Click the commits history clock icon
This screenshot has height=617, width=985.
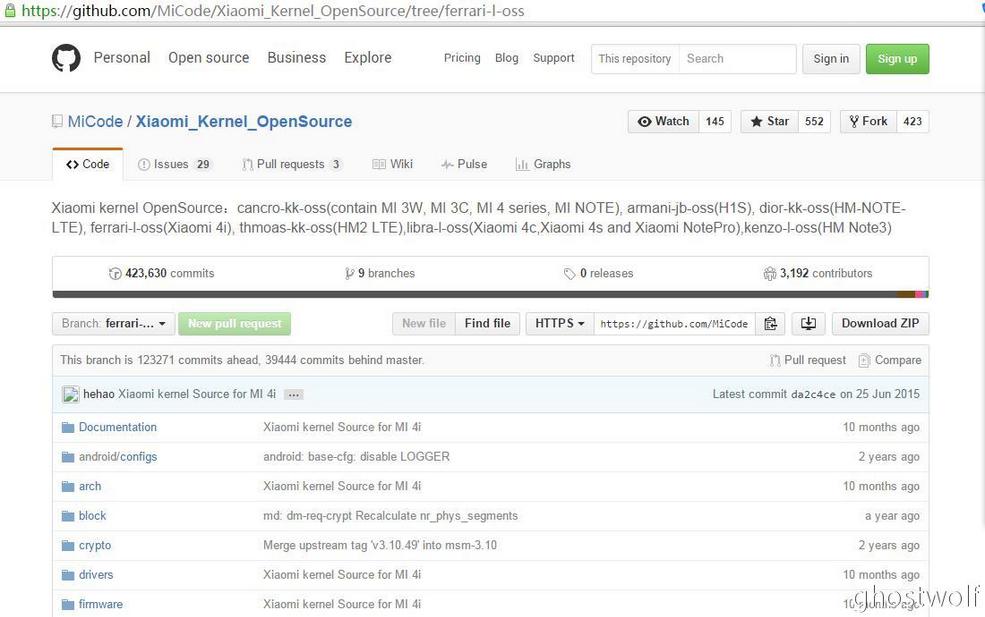coord(115,273)
